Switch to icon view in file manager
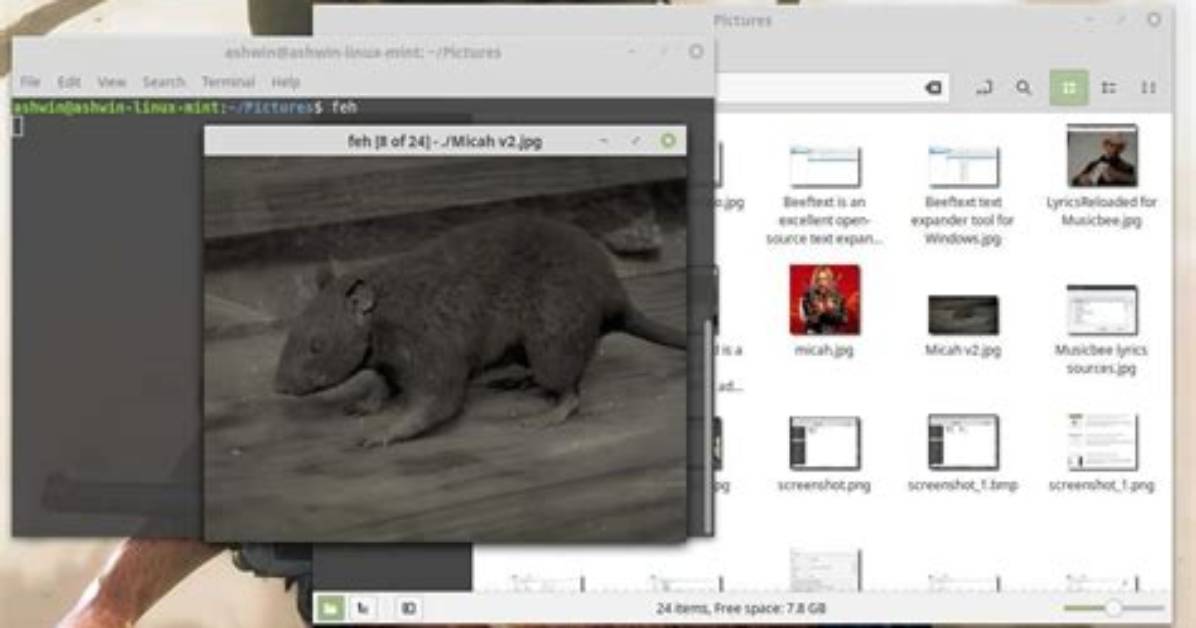The width and height of the screenshot is (1196, 628). coord(1069,88)
